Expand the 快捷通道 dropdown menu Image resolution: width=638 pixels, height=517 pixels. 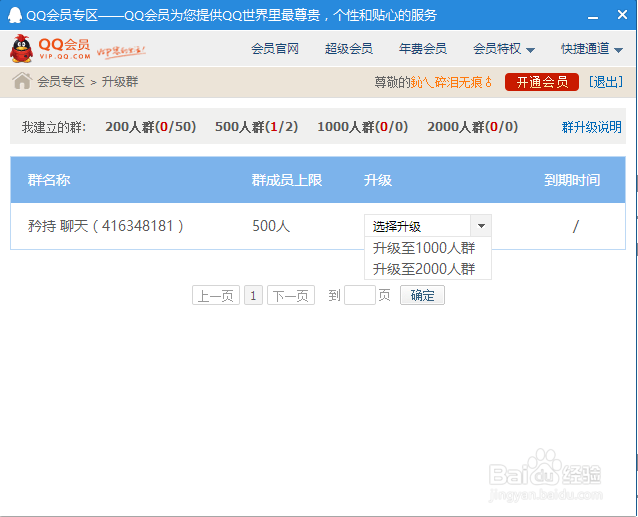(x=592, y=49)
